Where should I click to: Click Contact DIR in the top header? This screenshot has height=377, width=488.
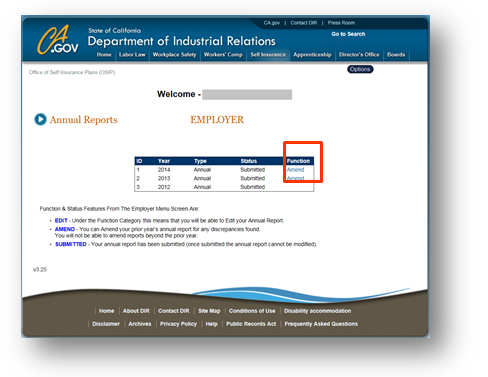click(x=304, y=23)
